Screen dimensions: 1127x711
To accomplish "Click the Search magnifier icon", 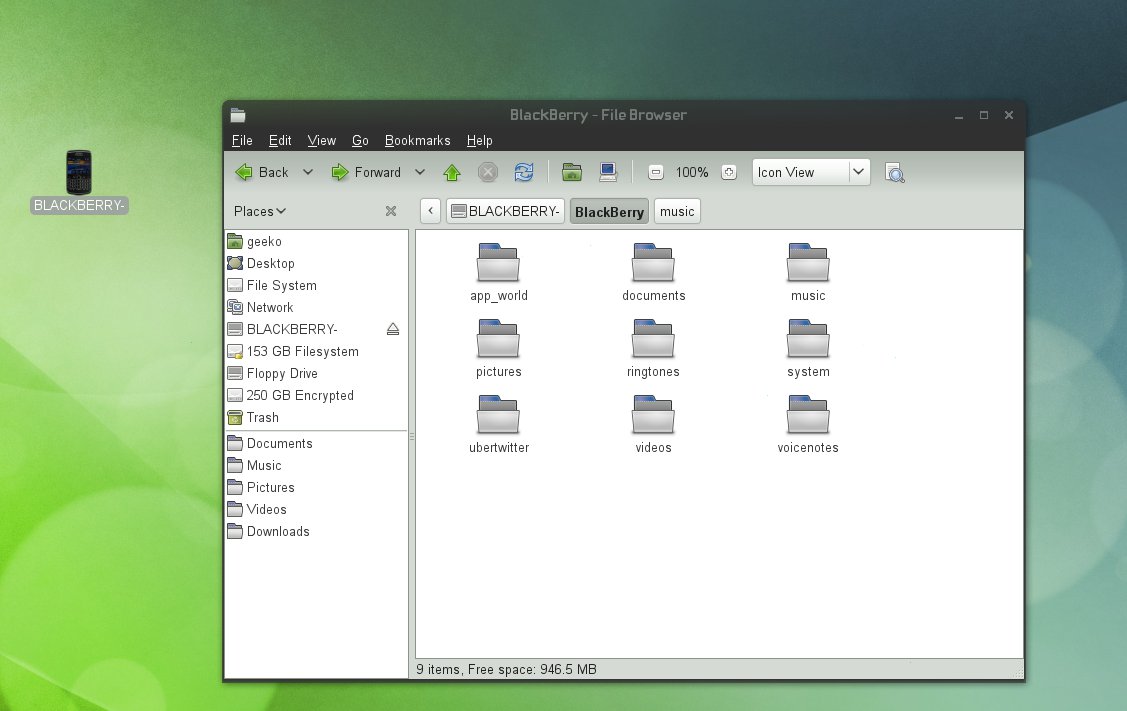I will (895, 172).
